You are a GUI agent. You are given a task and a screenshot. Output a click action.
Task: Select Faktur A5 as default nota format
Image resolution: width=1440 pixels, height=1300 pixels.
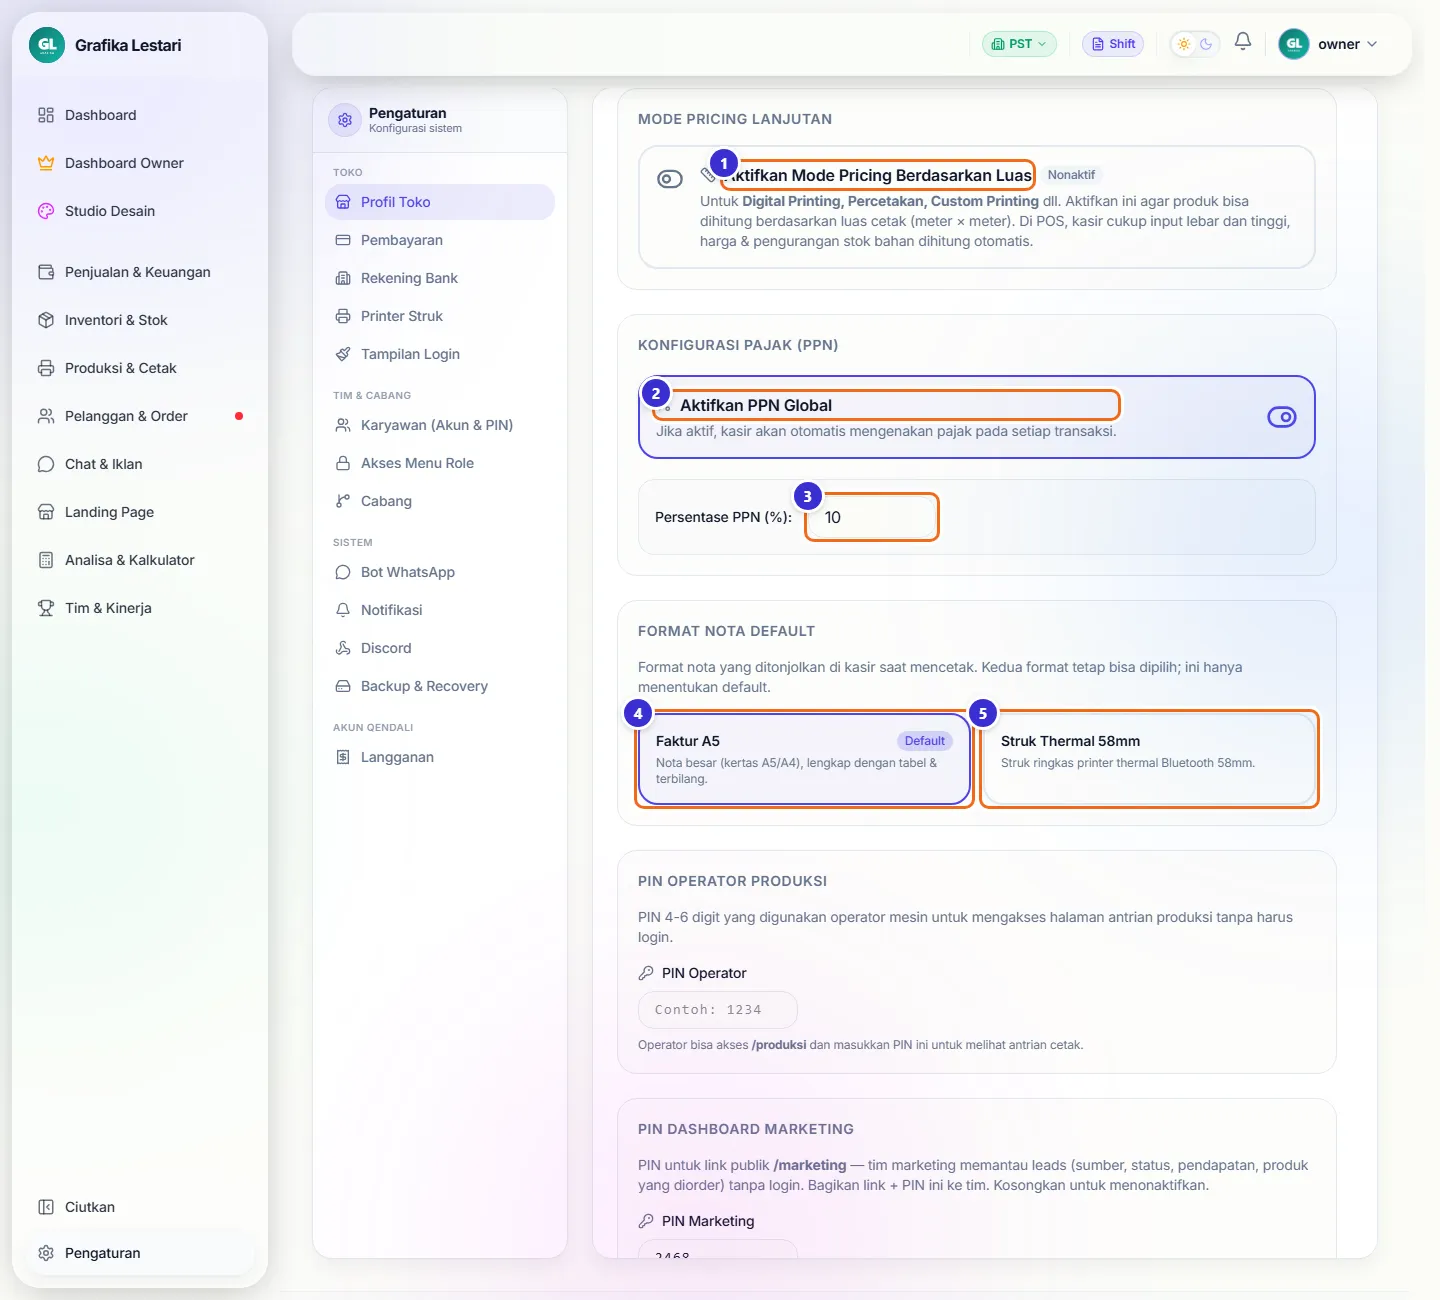(x=805, y=759)
